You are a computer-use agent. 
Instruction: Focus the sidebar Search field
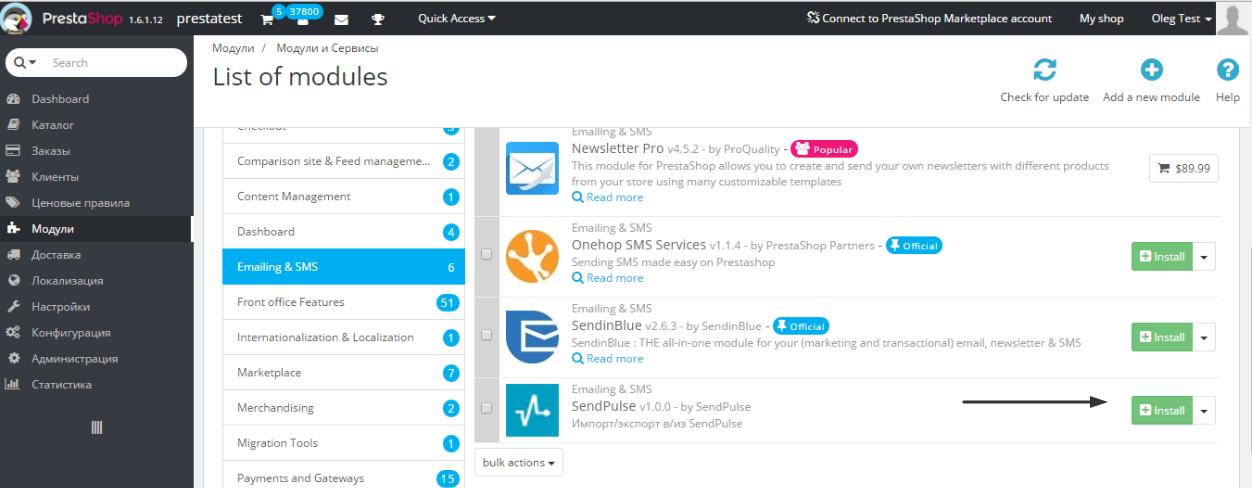113,62
